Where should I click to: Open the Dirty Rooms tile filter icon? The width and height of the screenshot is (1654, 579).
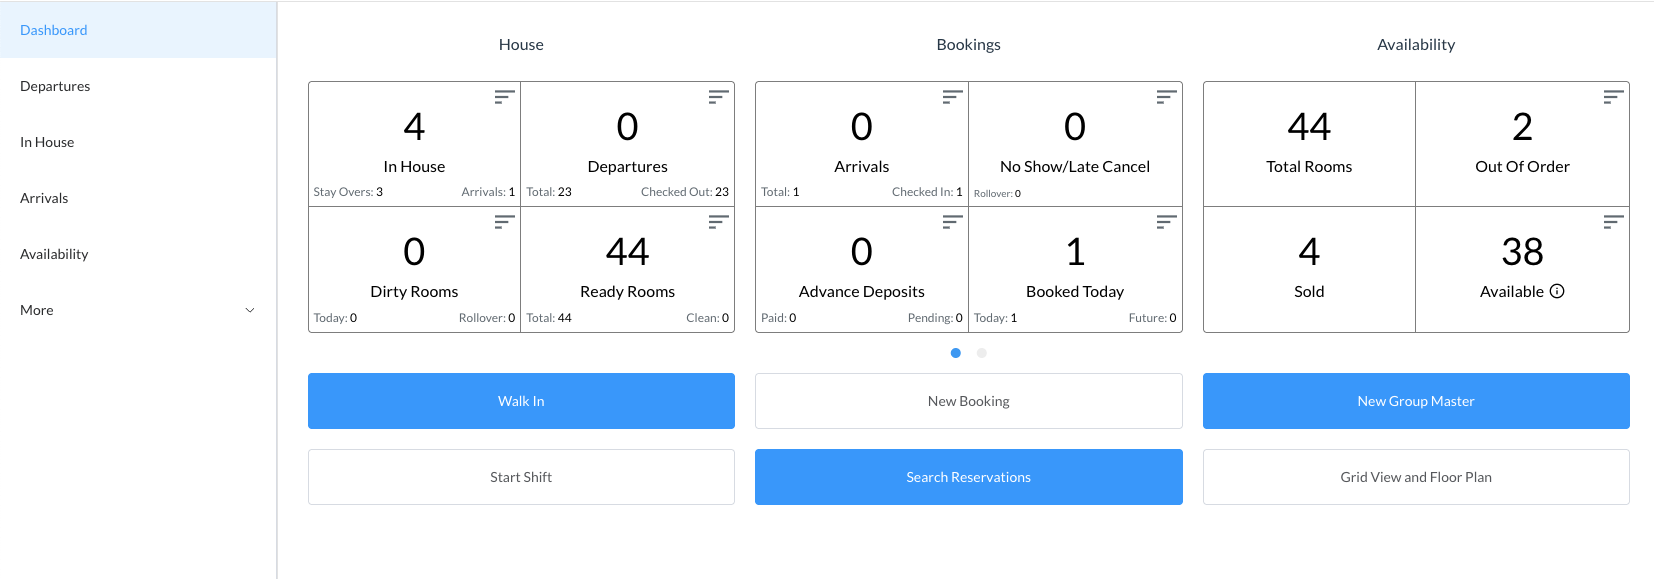point(504,222)
